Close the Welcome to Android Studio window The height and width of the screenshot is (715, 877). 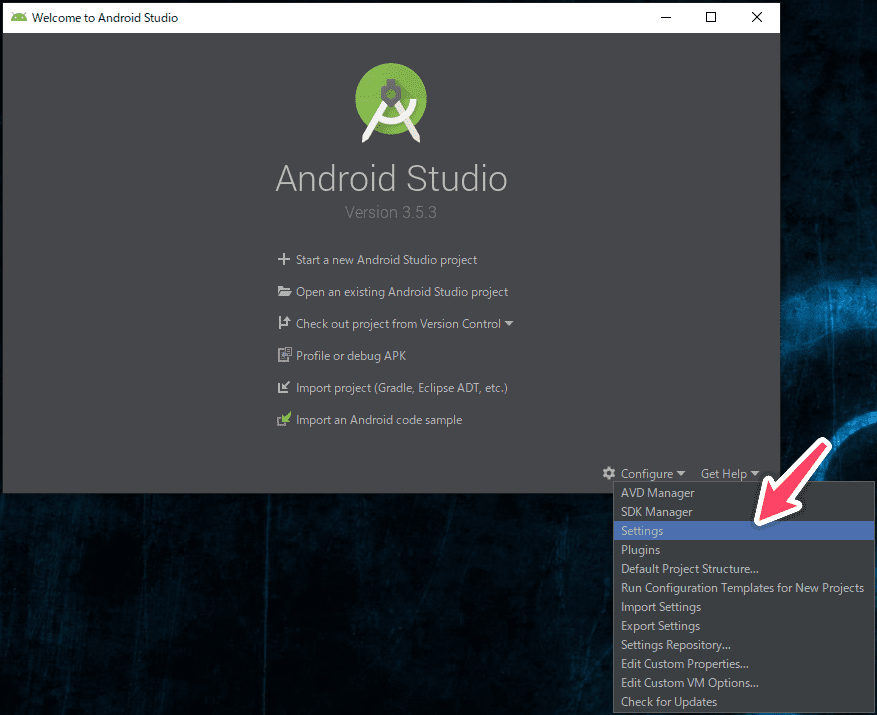coord(757,17)
